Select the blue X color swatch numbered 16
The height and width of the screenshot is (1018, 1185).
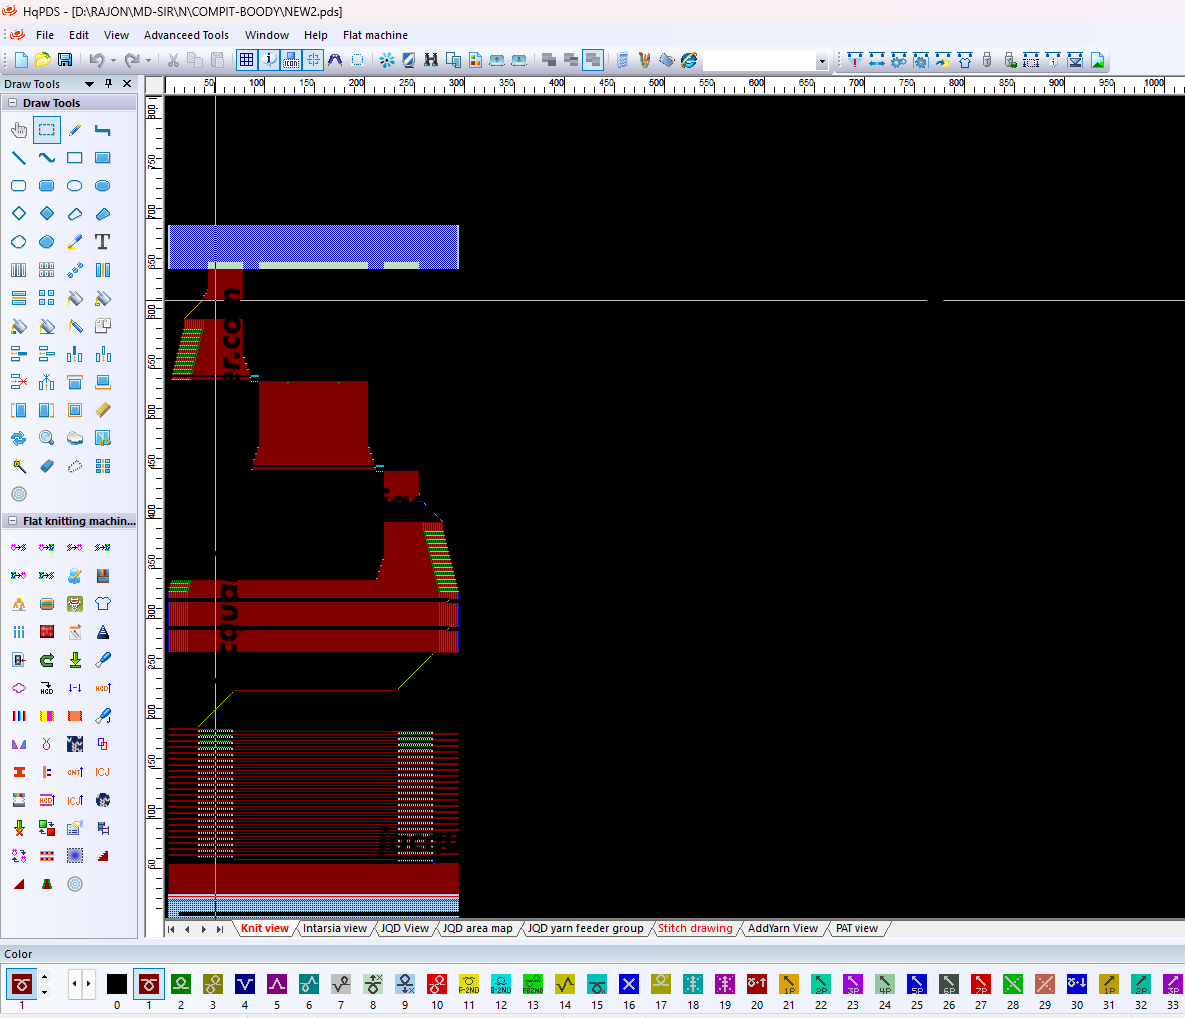tap(629, 984)
